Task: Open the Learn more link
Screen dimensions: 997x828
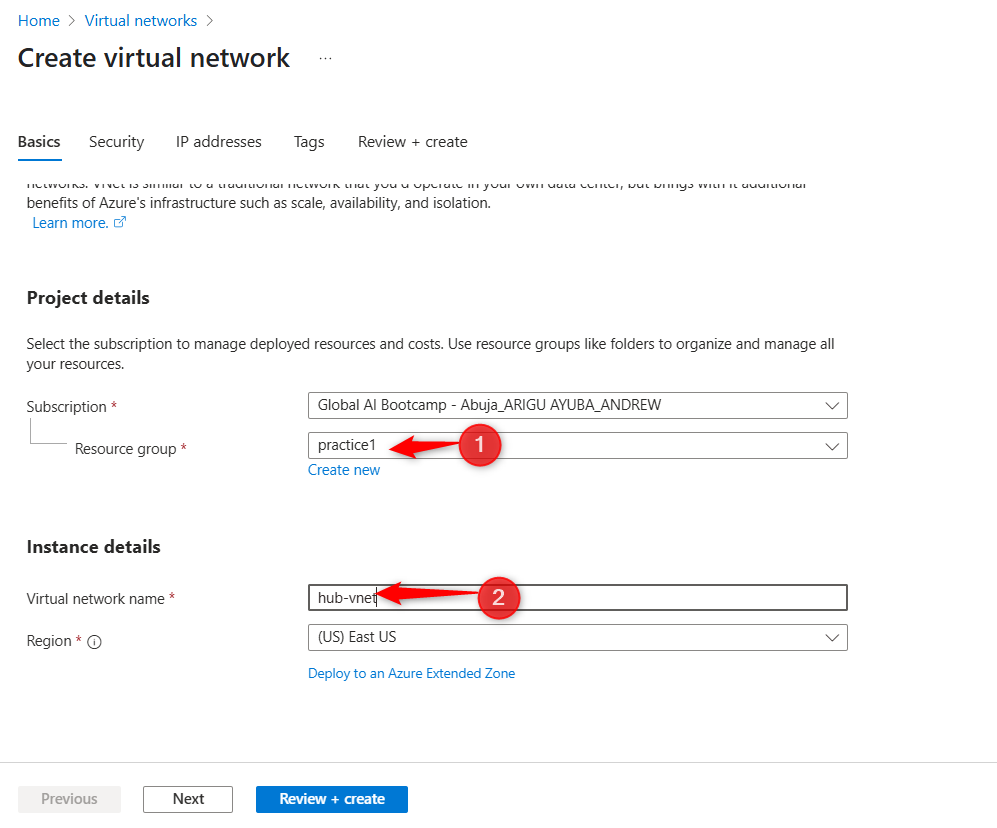Action: pyautogui.click(x=70, y=223)
